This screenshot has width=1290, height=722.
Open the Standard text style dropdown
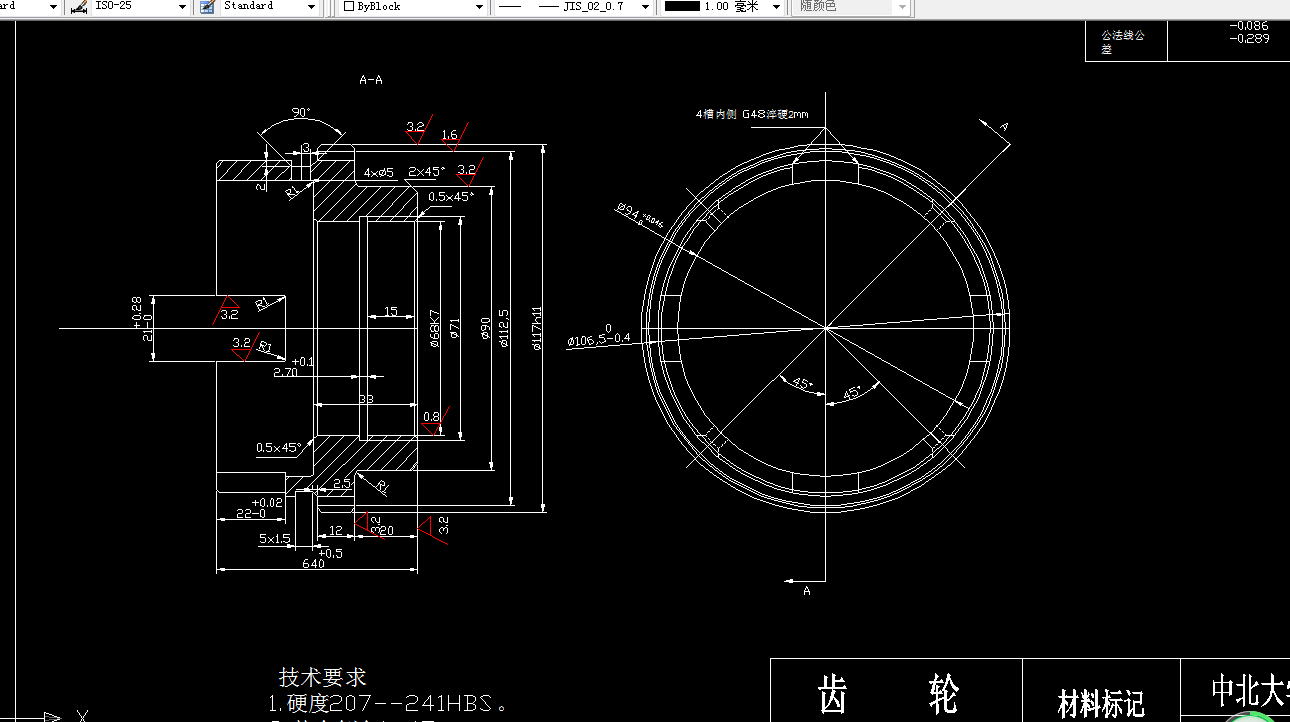click(x=312, y=7)
